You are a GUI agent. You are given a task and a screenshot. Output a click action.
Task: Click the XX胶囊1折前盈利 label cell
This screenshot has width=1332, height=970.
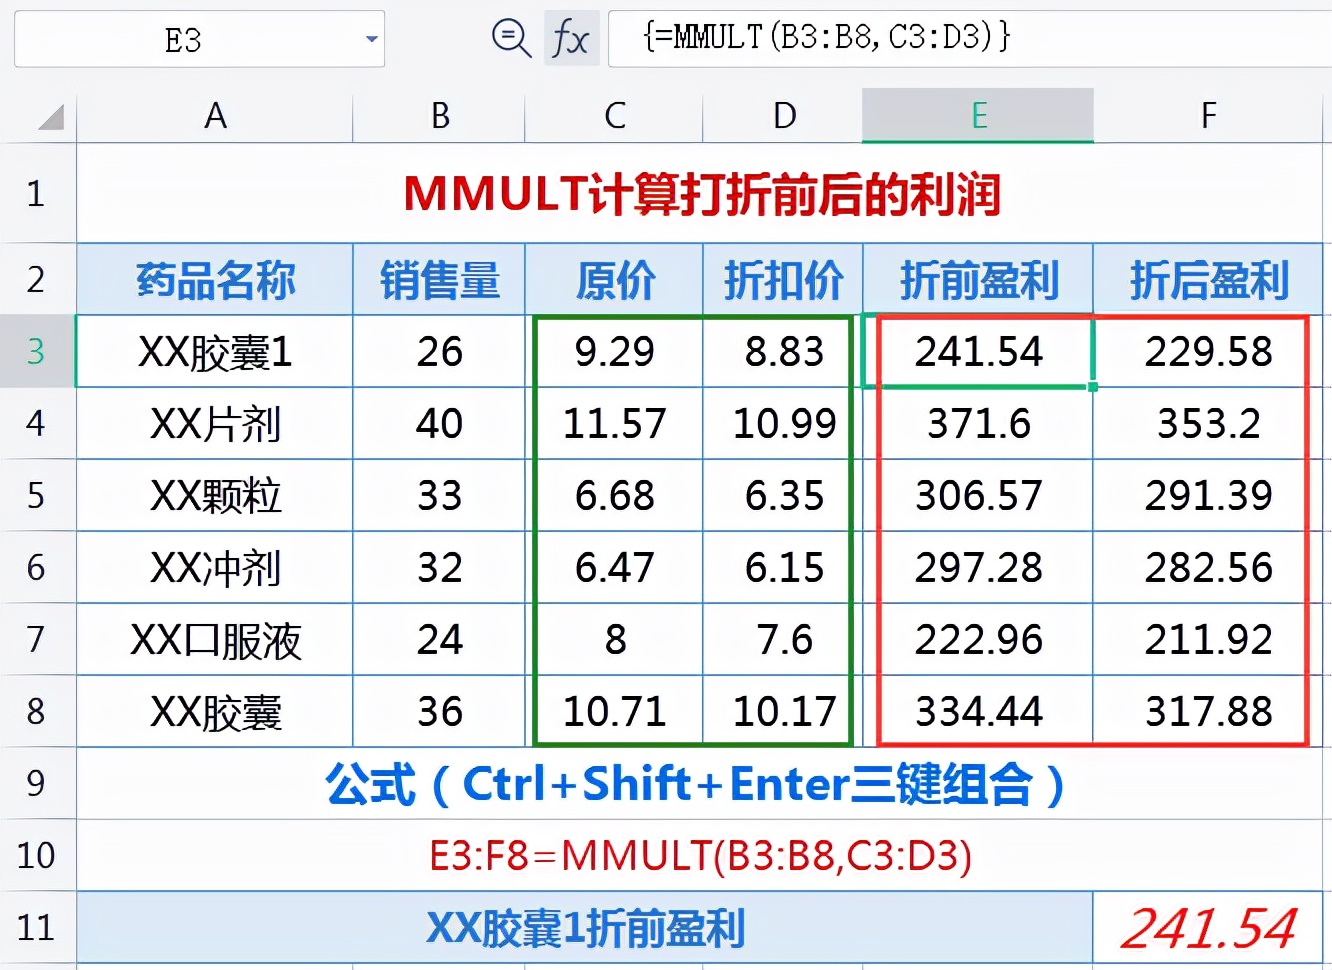click(585, 927)
